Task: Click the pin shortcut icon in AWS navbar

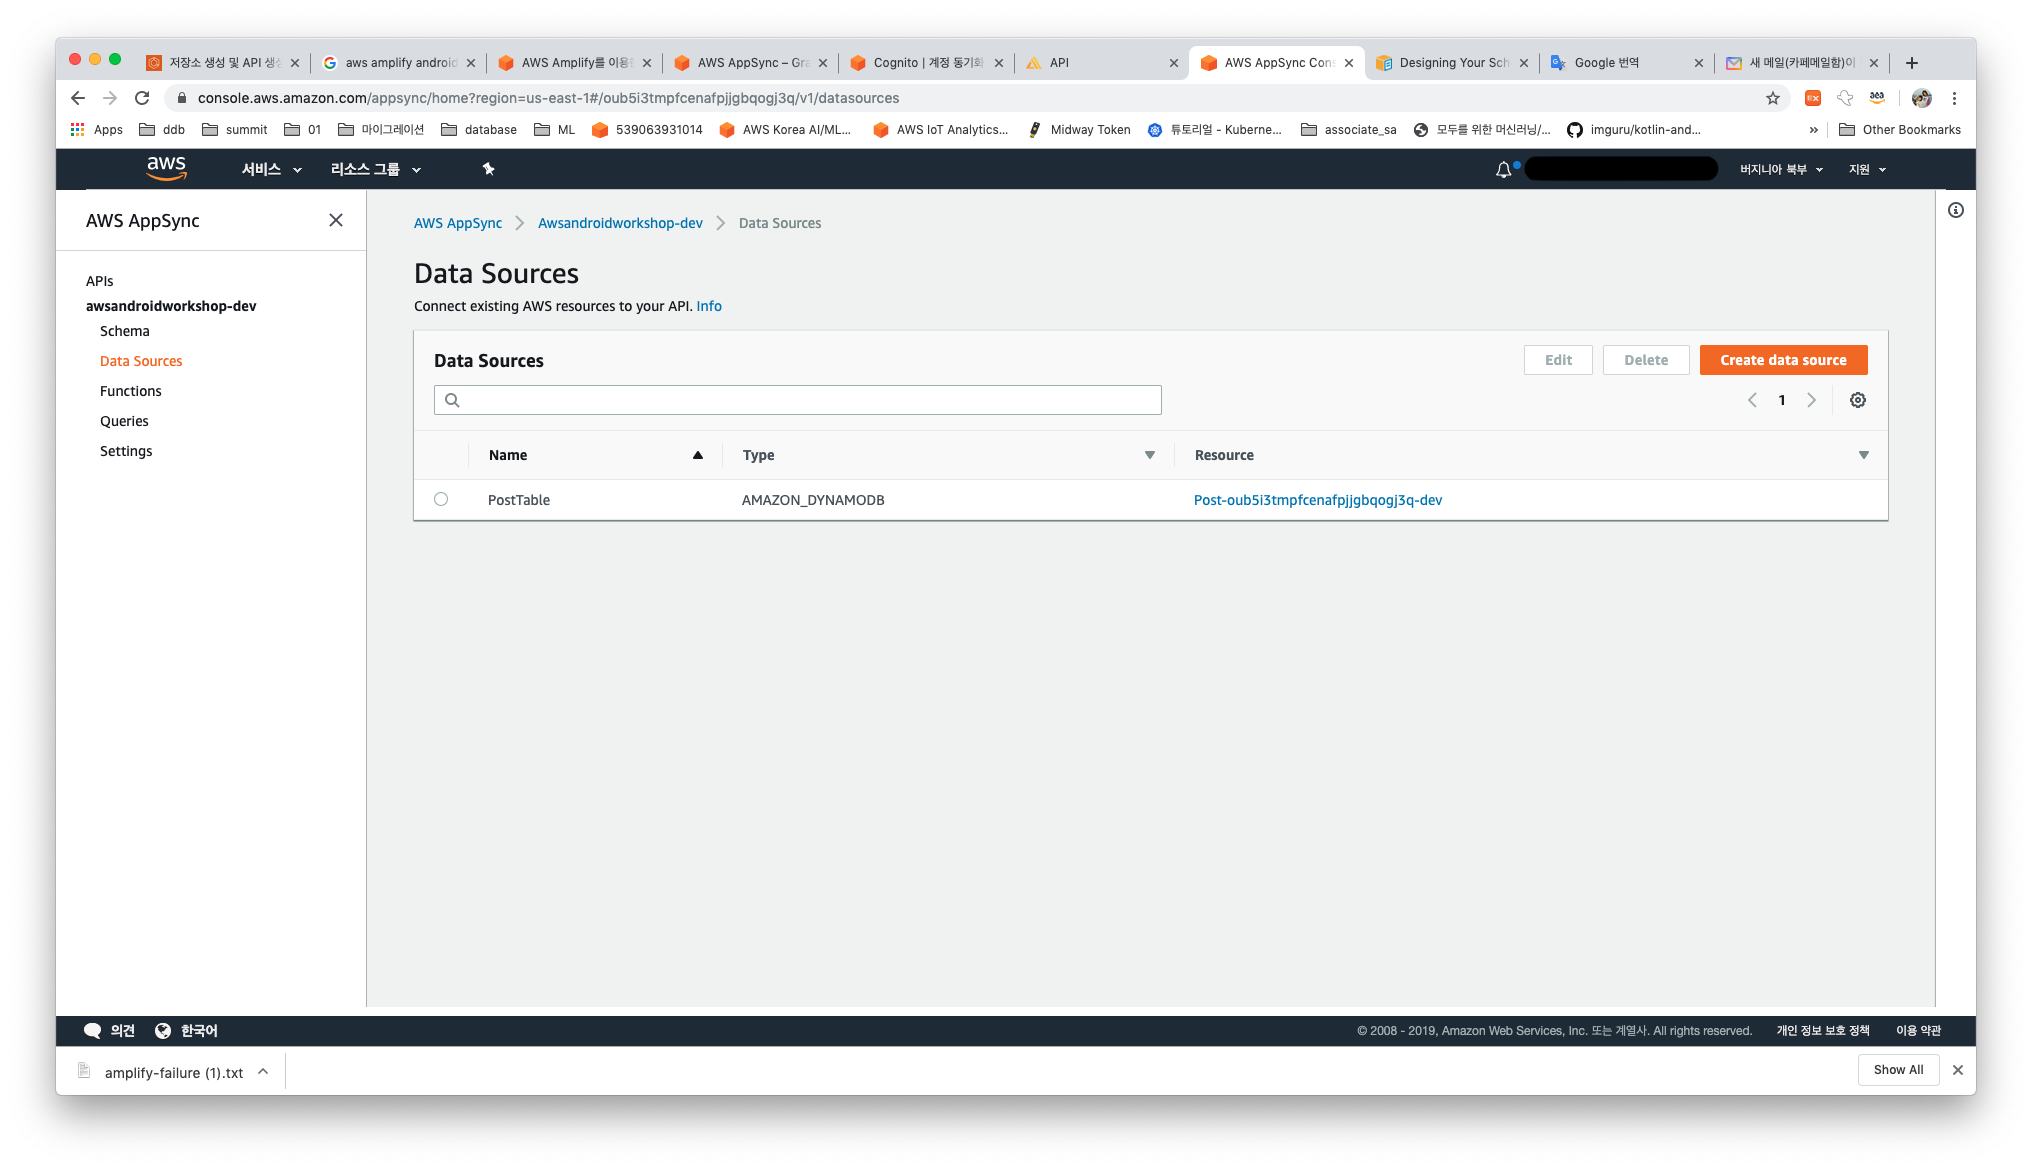Action: point(489,169)
